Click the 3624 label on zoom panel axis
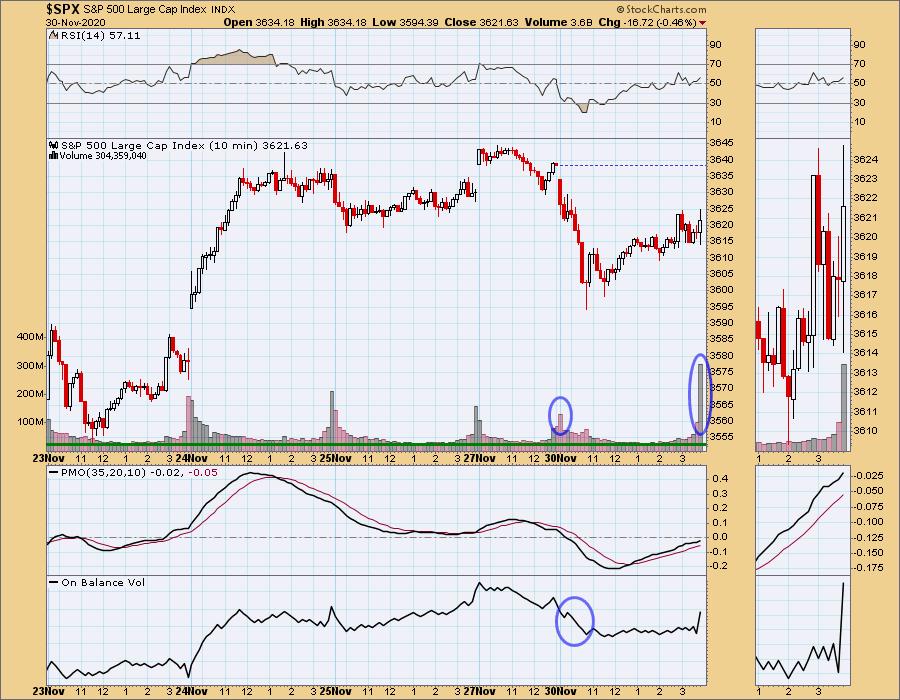Viewport: 900px width, 700px height. coord(866,160)
